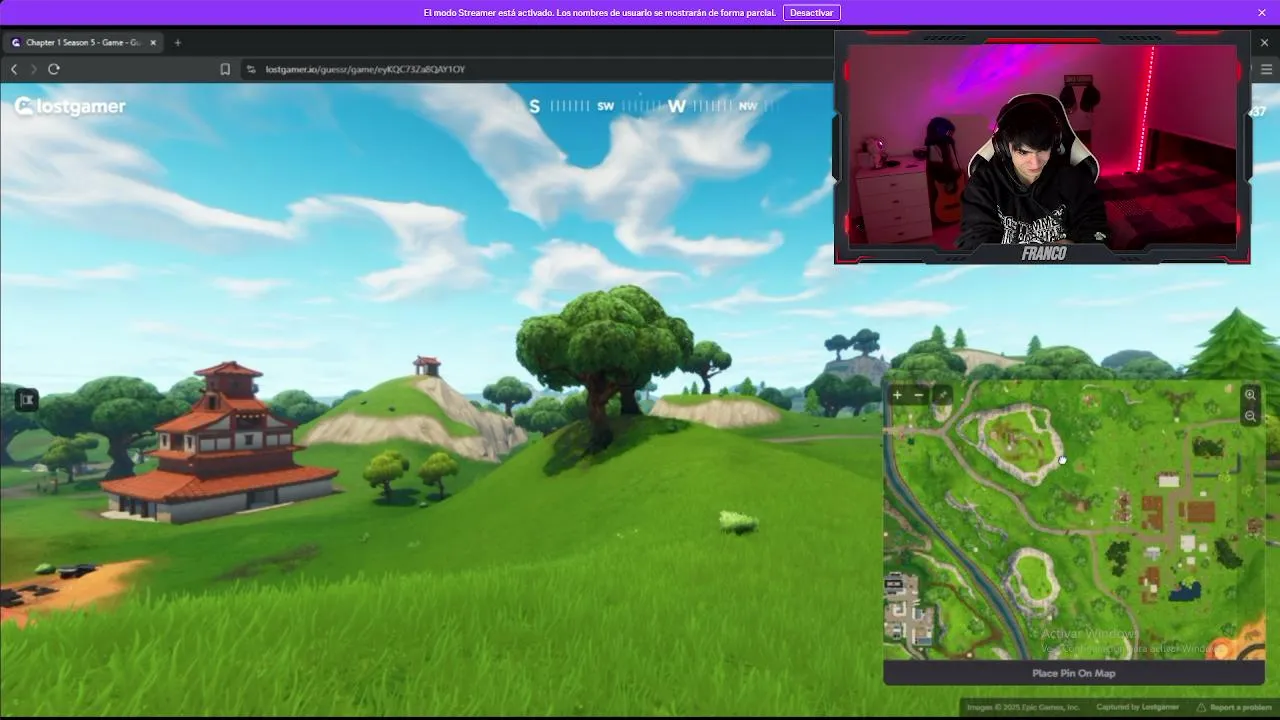Close the Chapter 1 Season 5 tab
Viewport: 1280px width, 720px height.
pyautogui.click(x=154, y=43)
